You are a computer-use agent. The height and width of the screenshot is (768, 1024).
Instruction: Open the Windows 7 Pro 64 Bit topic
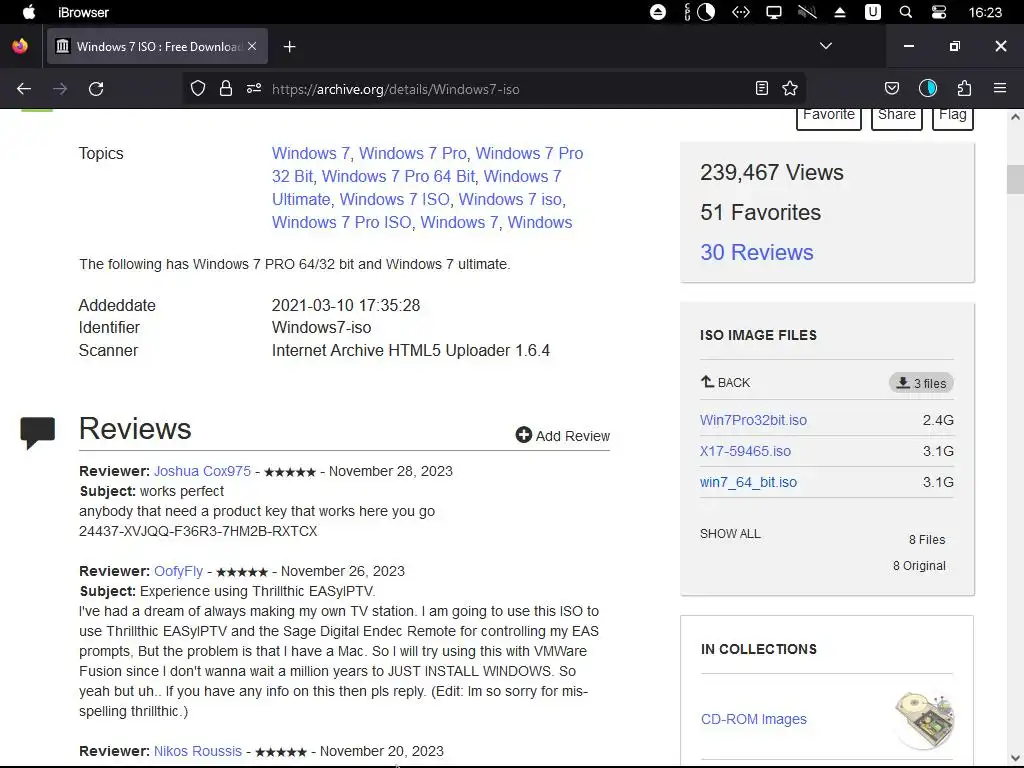(x=398, y=176)
